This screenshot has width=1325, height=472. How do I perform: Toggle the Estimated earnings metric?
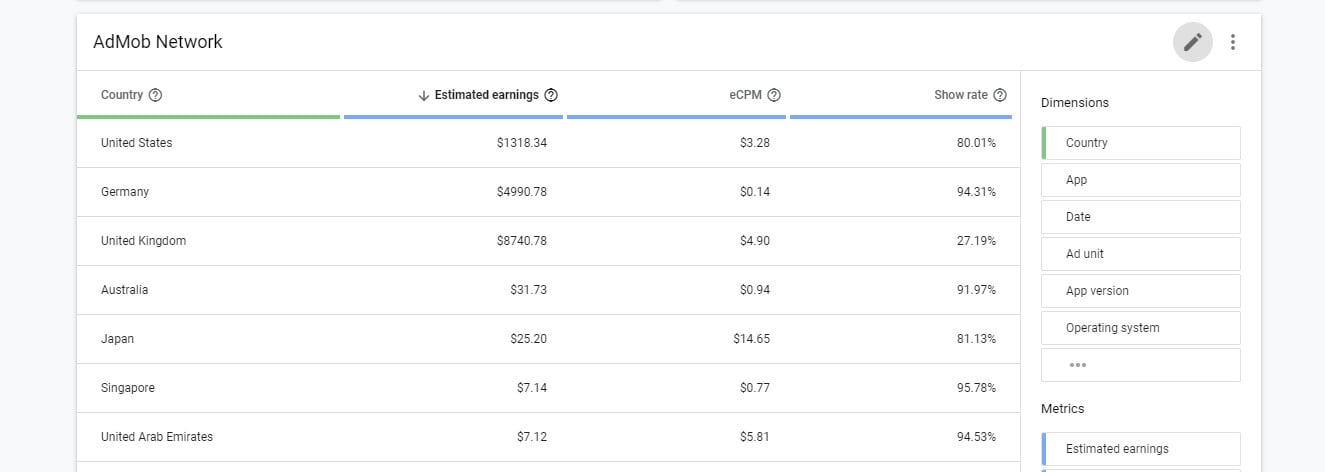click(x=1141, y=449)
